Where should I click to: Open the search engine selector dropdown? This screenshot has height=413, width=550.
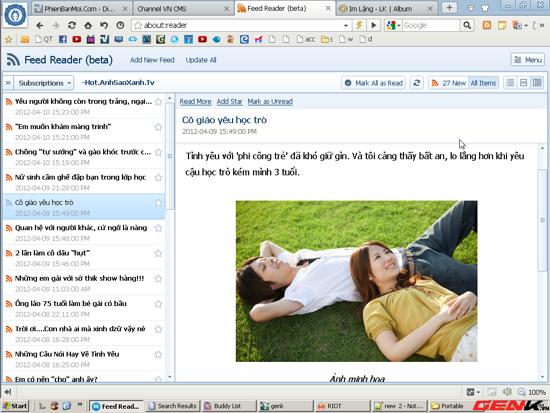pos(393,25)
